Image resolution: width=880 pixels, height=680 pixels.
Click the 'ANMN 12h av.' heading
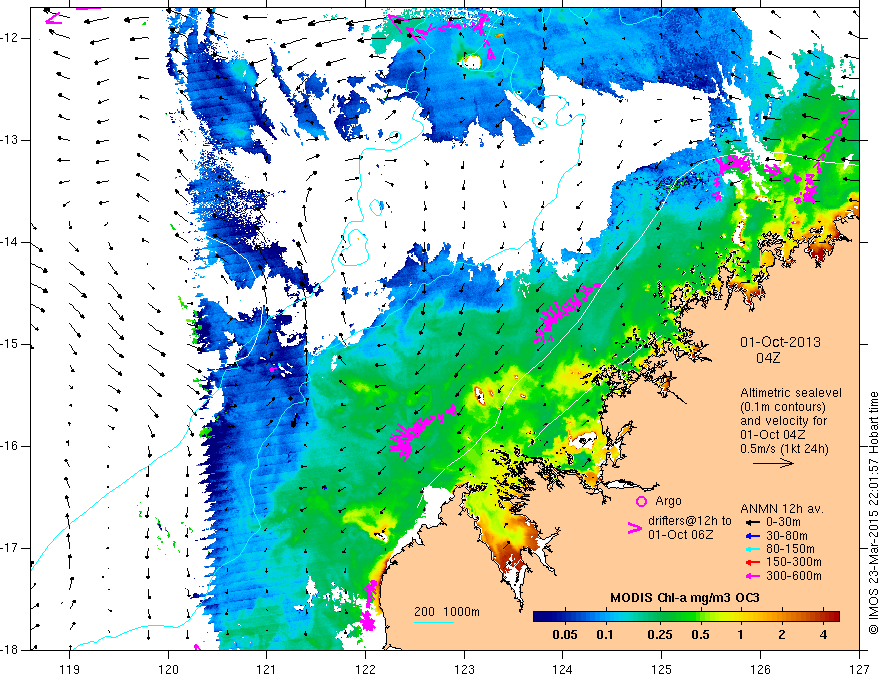[x=782, y=509]
